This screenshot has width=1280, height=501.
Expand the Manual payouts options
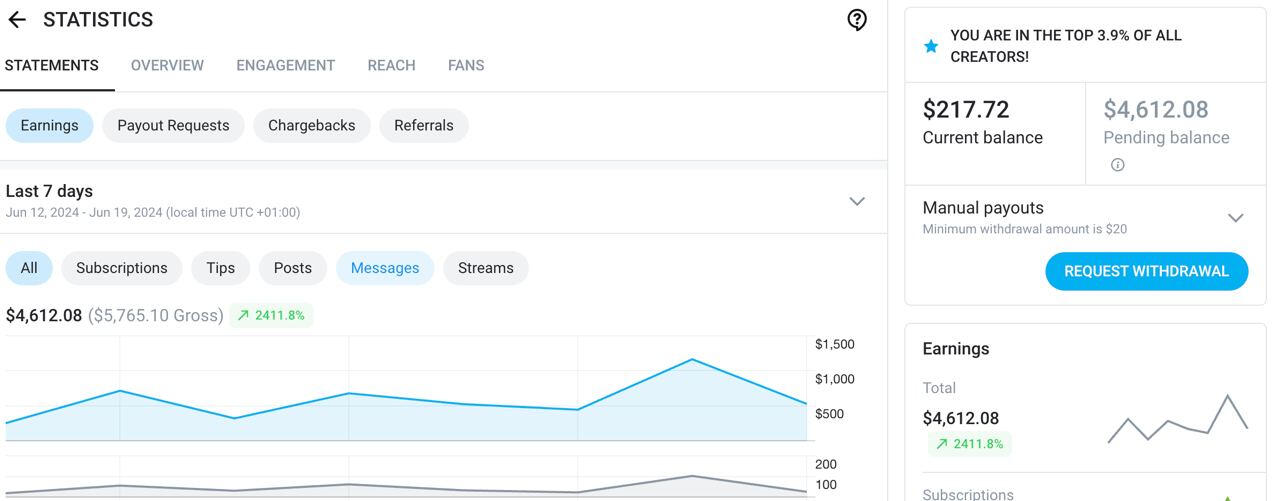click(x=1235, y=217)
